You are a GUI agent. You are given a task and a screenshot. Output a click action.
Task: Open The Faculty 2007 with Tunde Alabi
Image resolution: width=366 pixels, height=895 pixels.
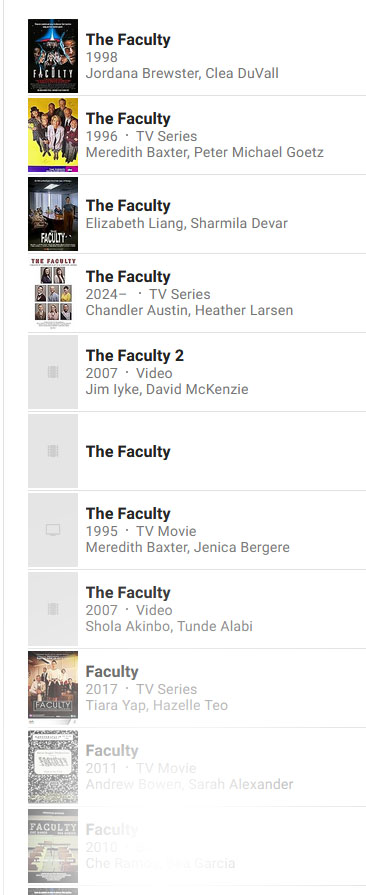pos(128,592)
